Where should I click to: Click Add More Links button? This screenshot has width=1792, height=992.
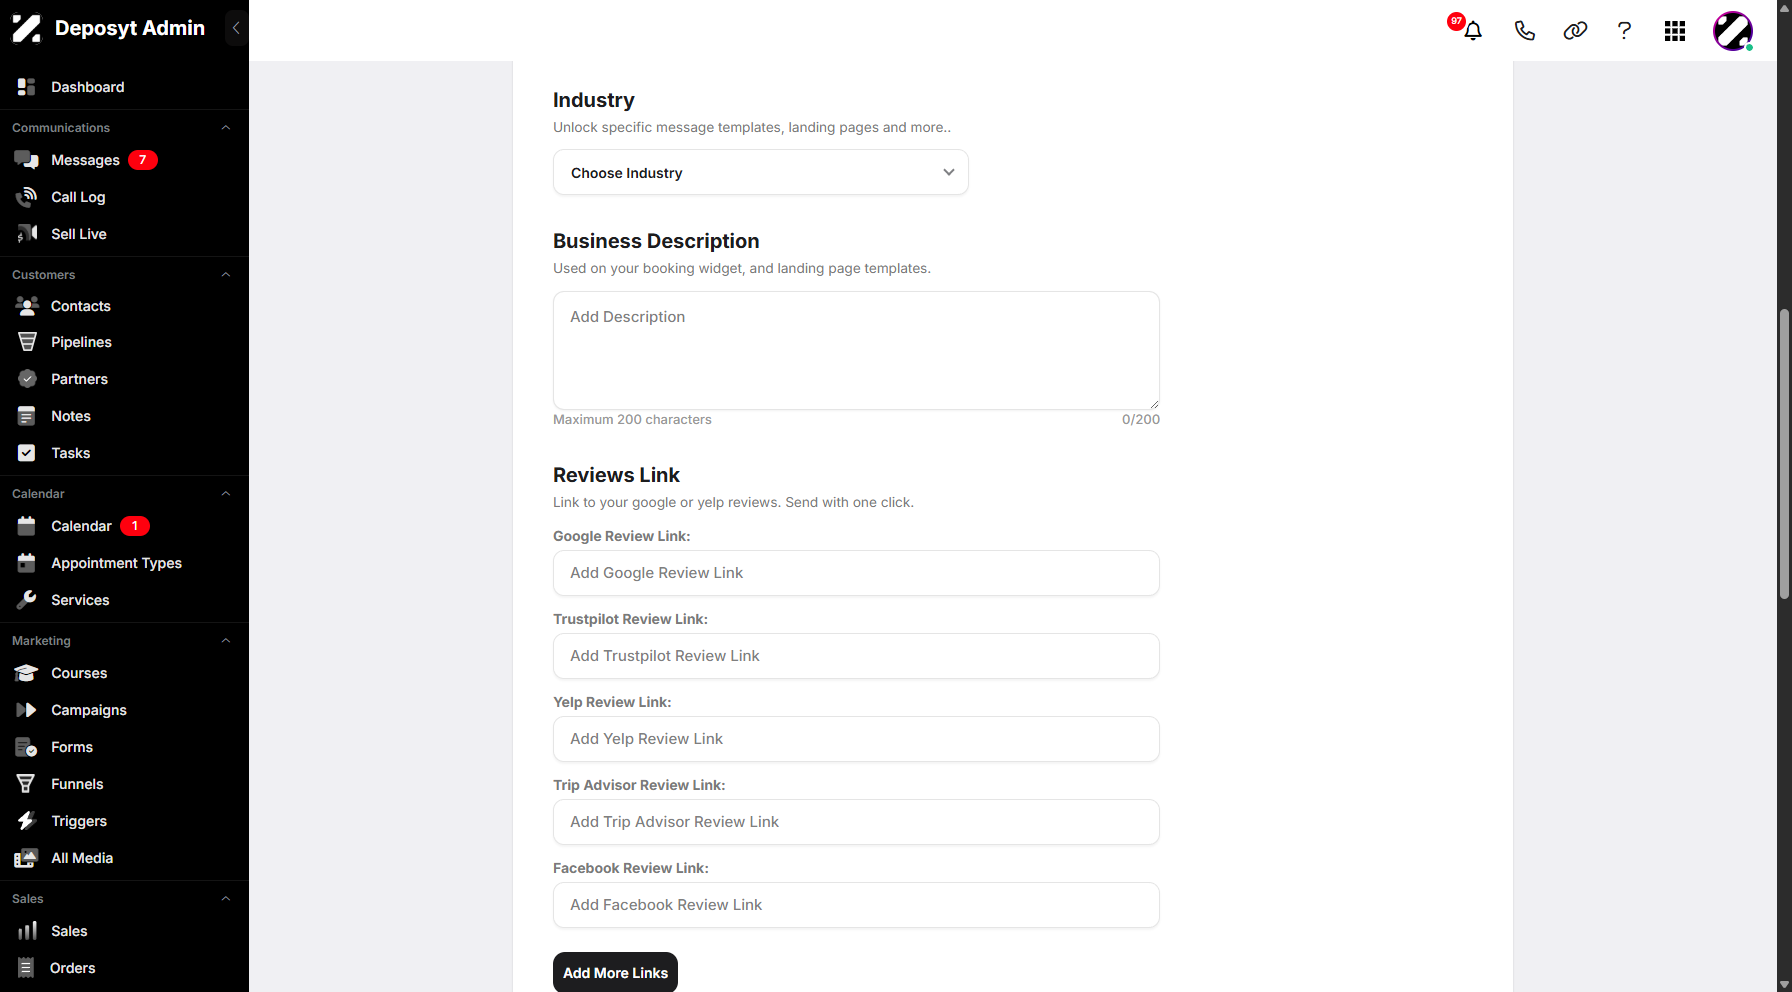click(615, 973)
